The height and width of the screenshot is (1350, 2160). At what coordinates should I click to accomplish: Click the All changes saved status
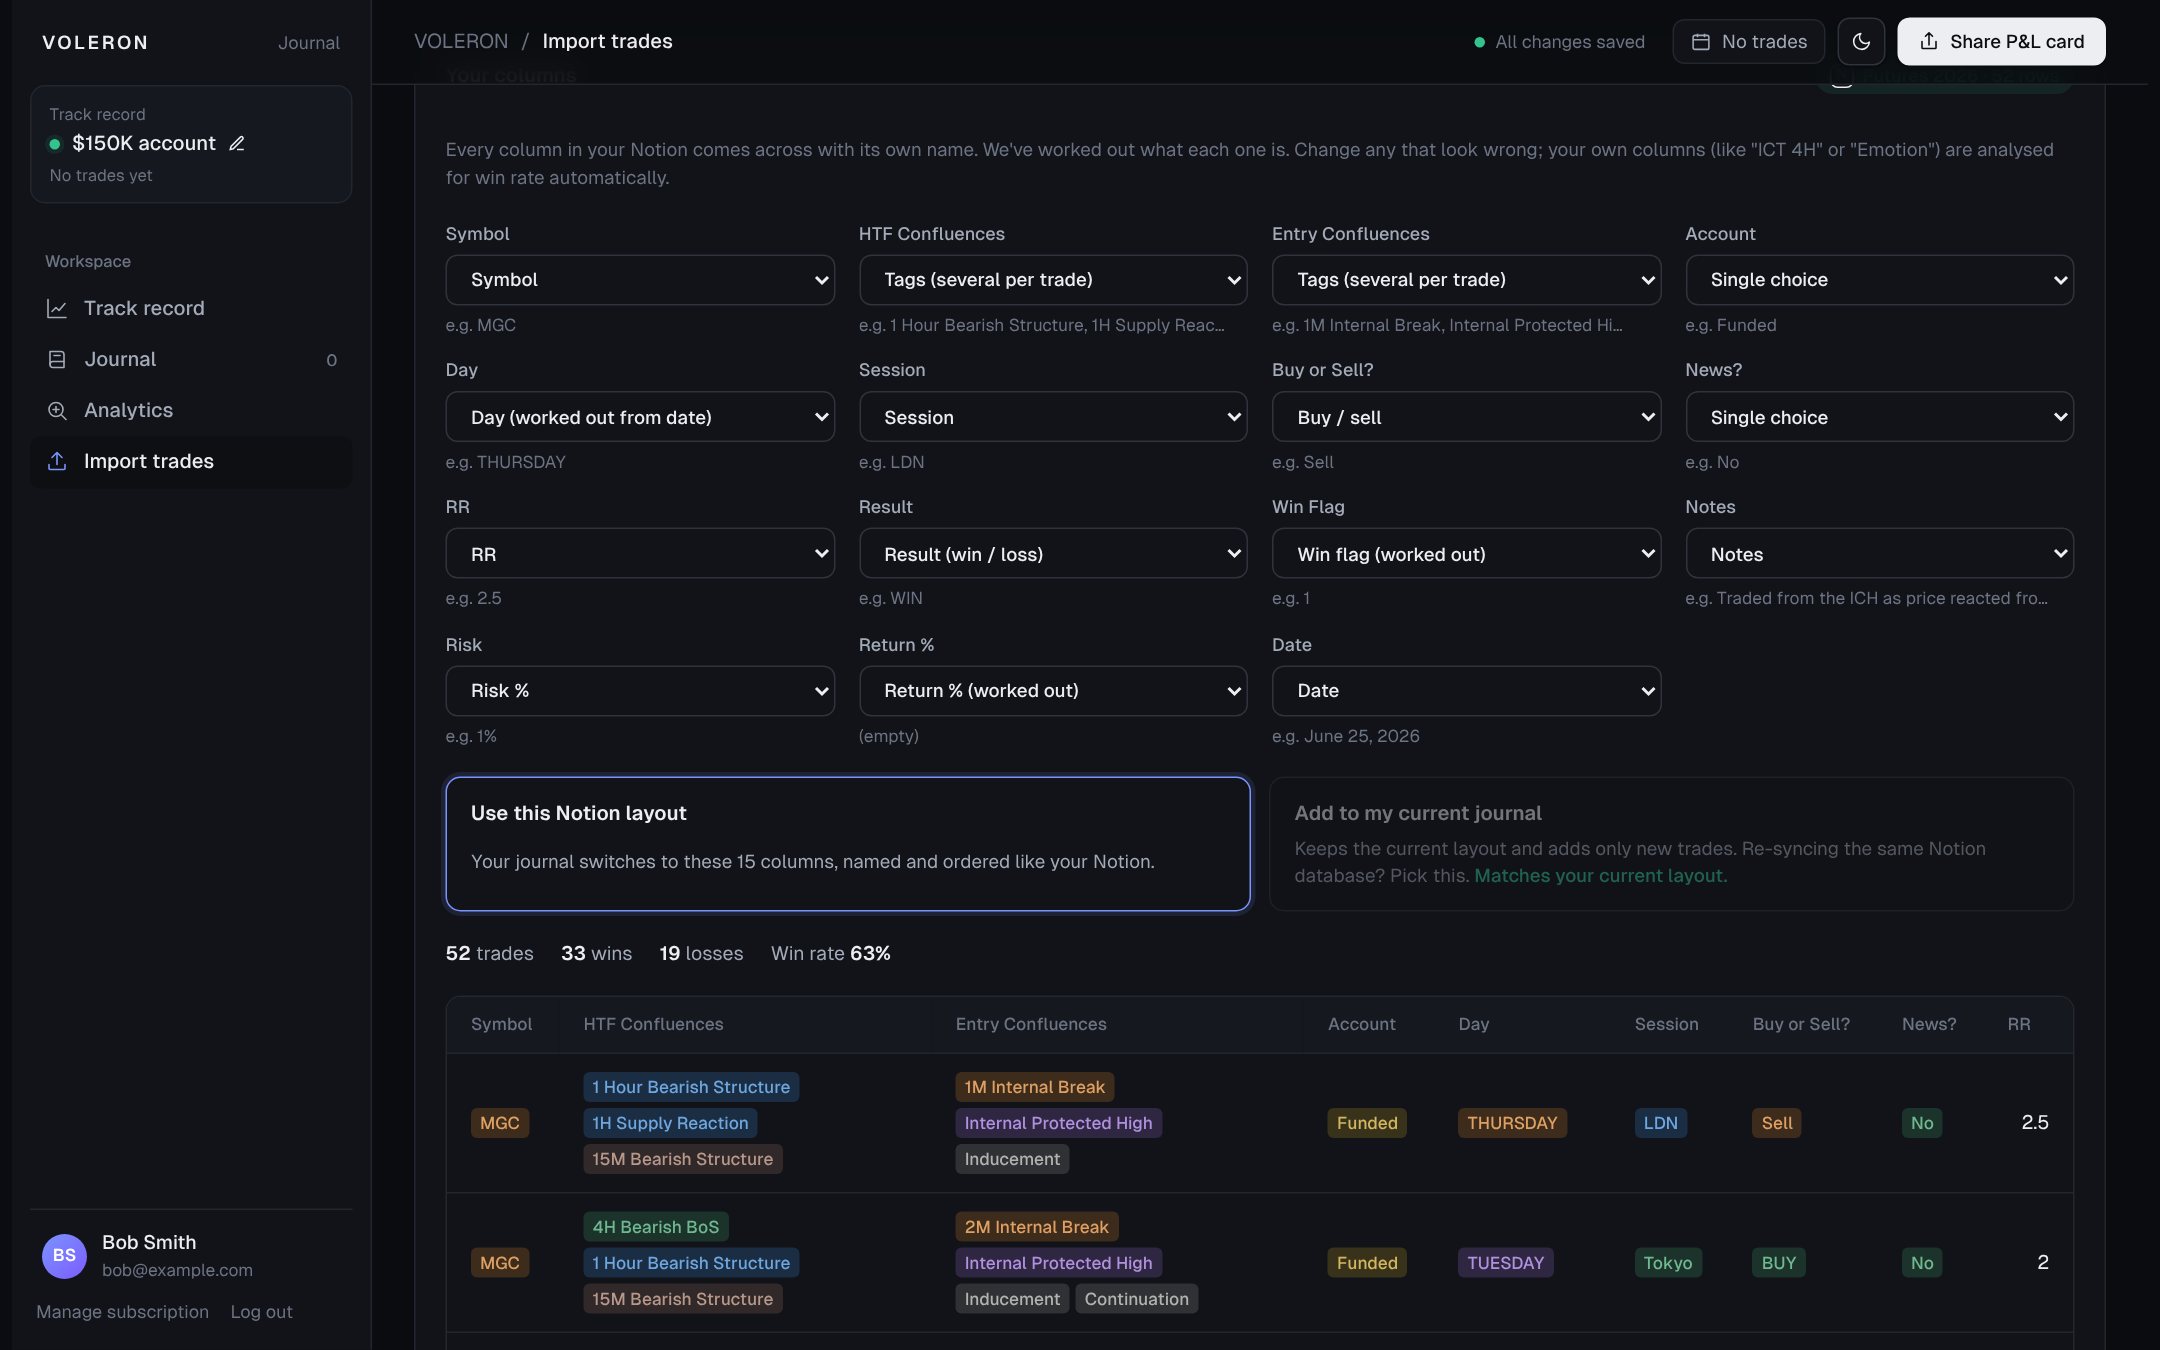[1559, 42]
